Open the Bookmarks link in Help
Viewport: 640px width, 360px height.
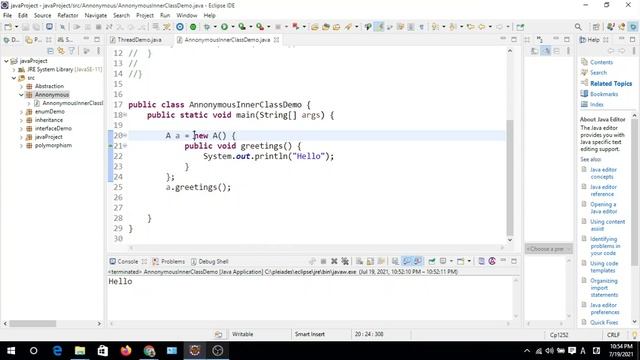pos(604,94)
